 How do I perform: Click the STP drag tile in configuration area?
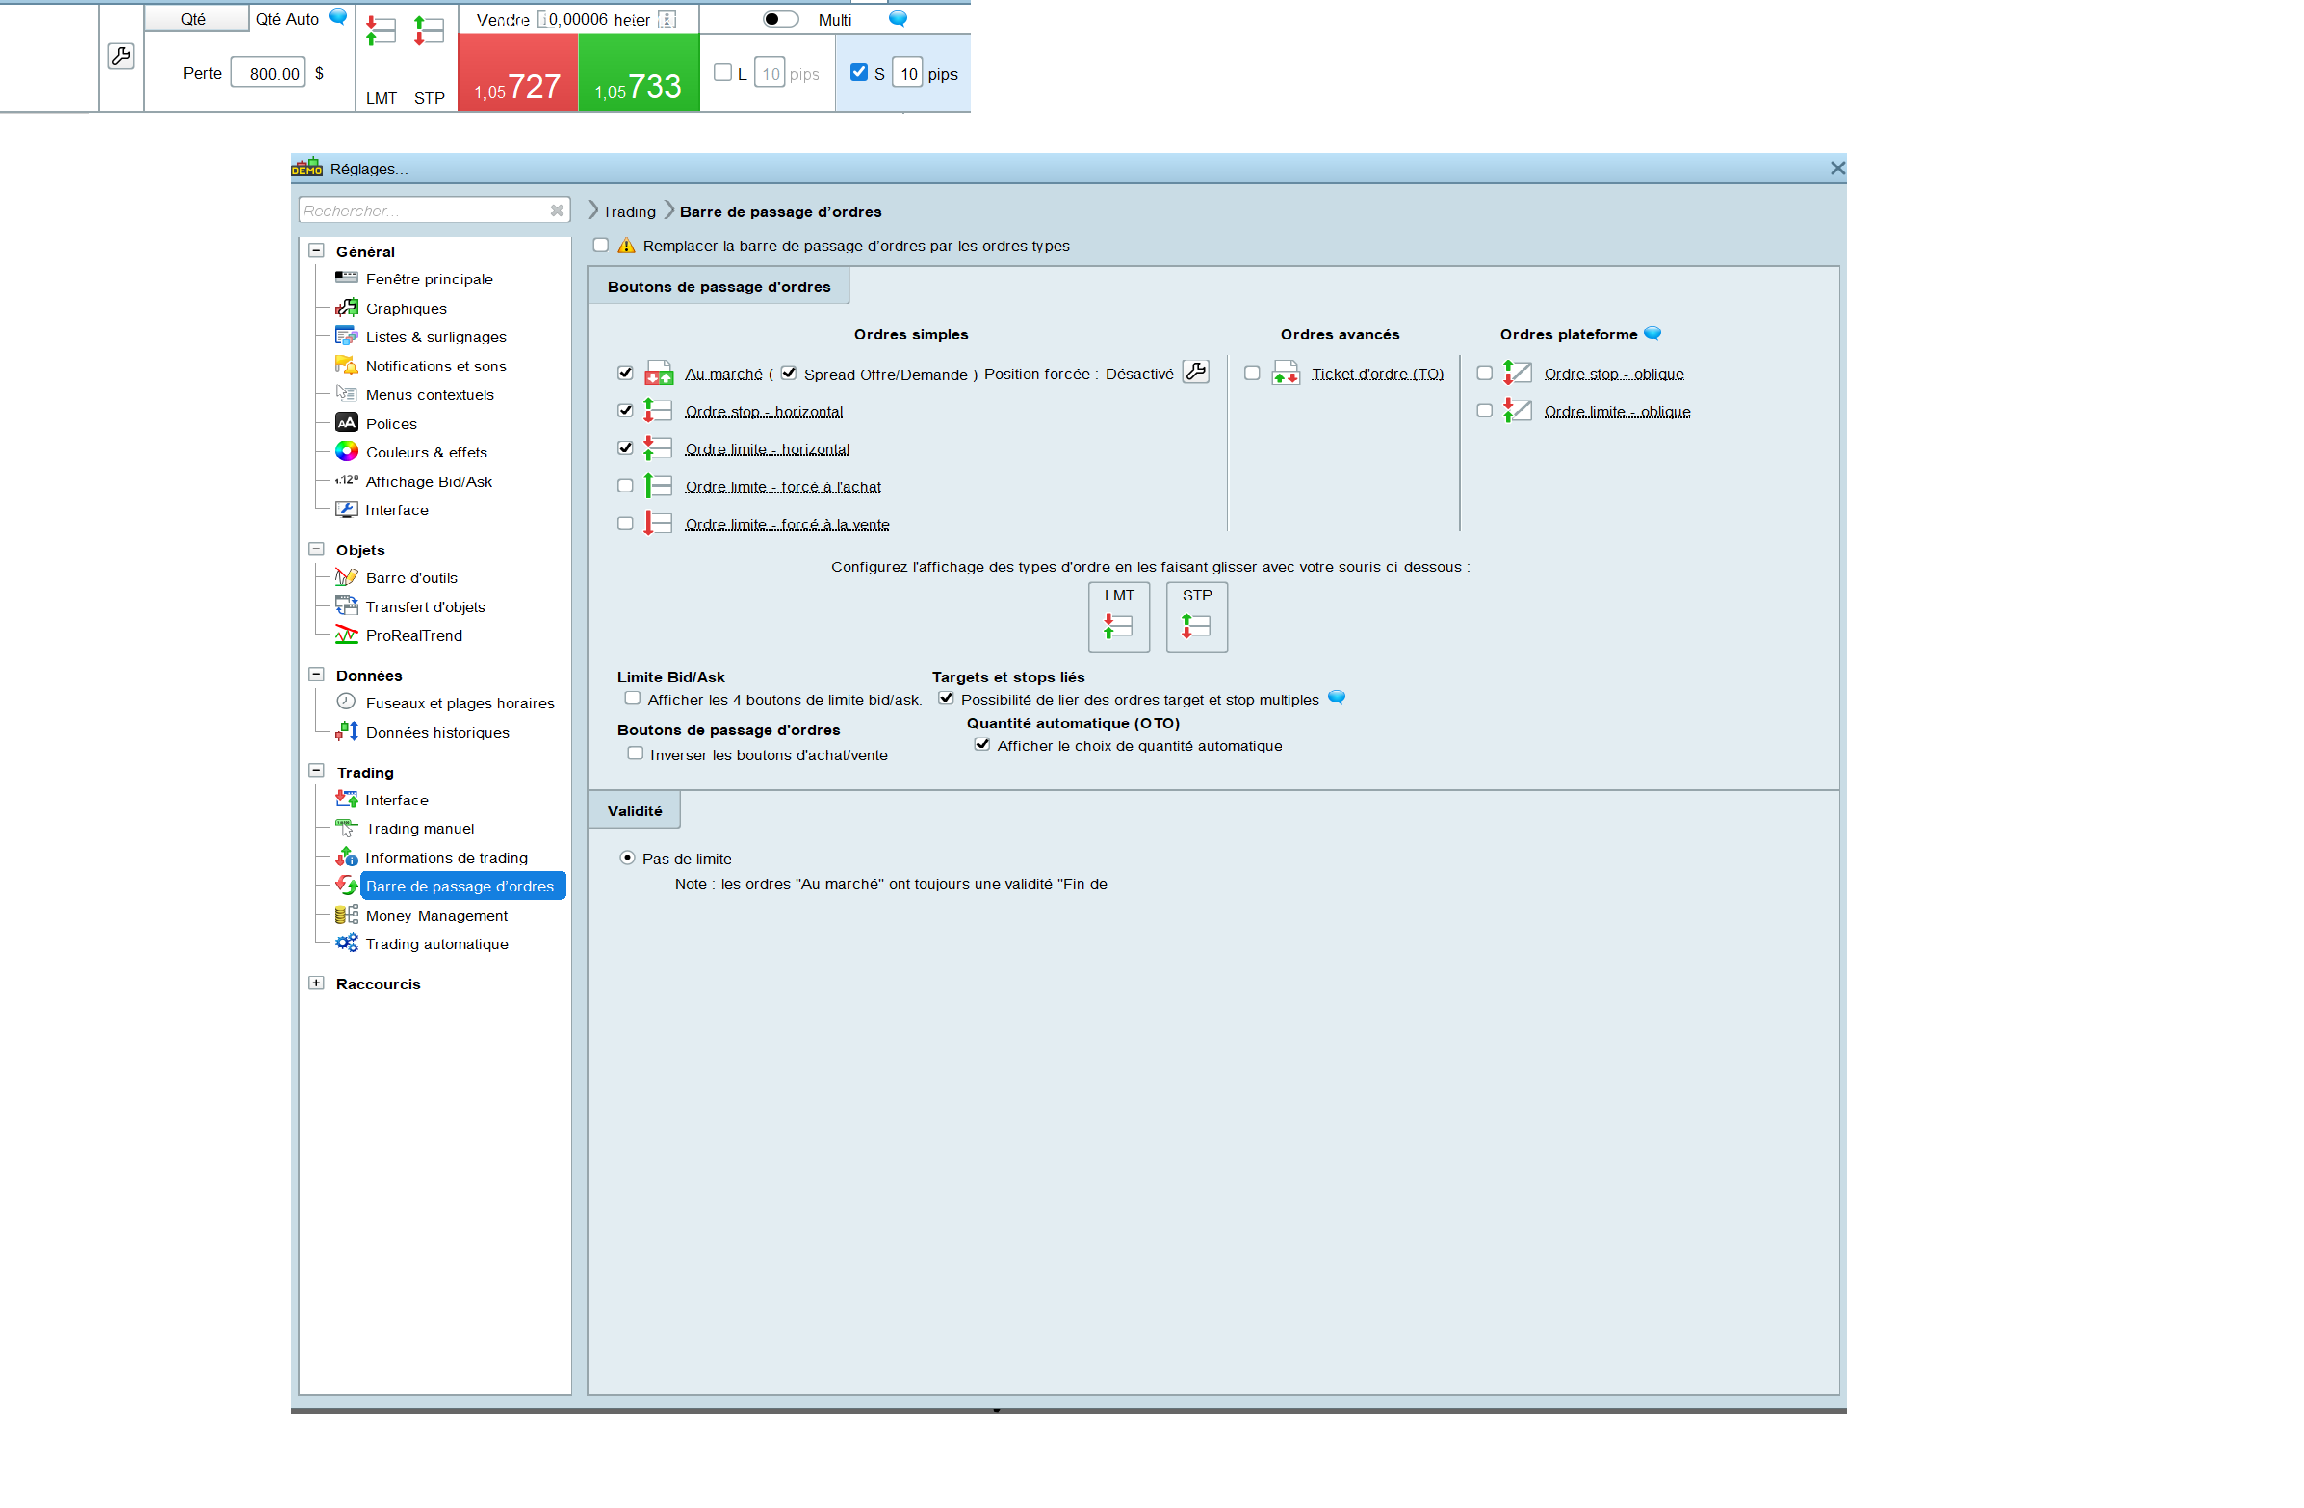(x=1197, y=617)
